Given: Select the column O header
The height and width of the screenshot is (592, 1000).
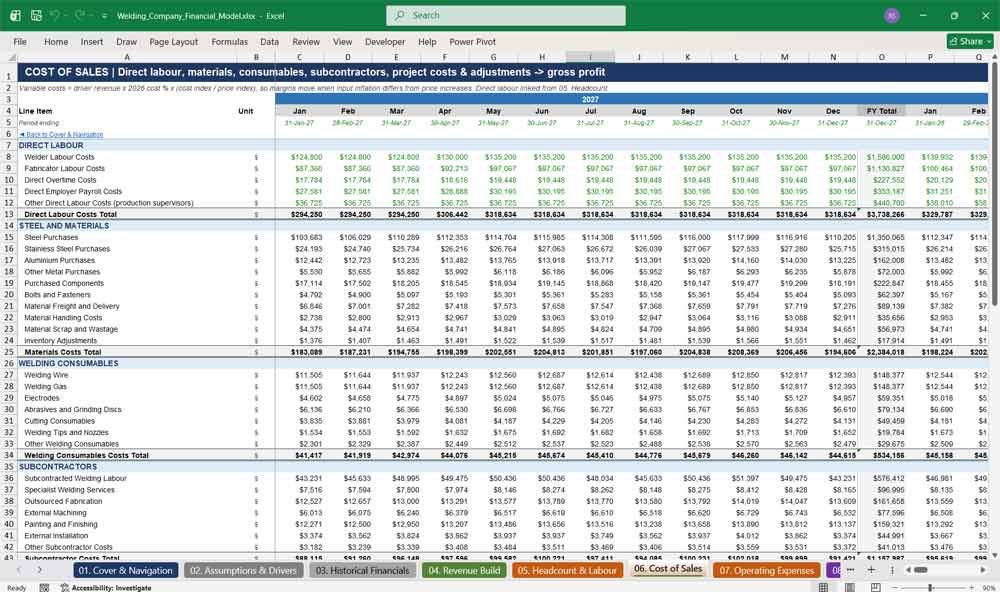Looking at the screenshot, I should [881, 57].
